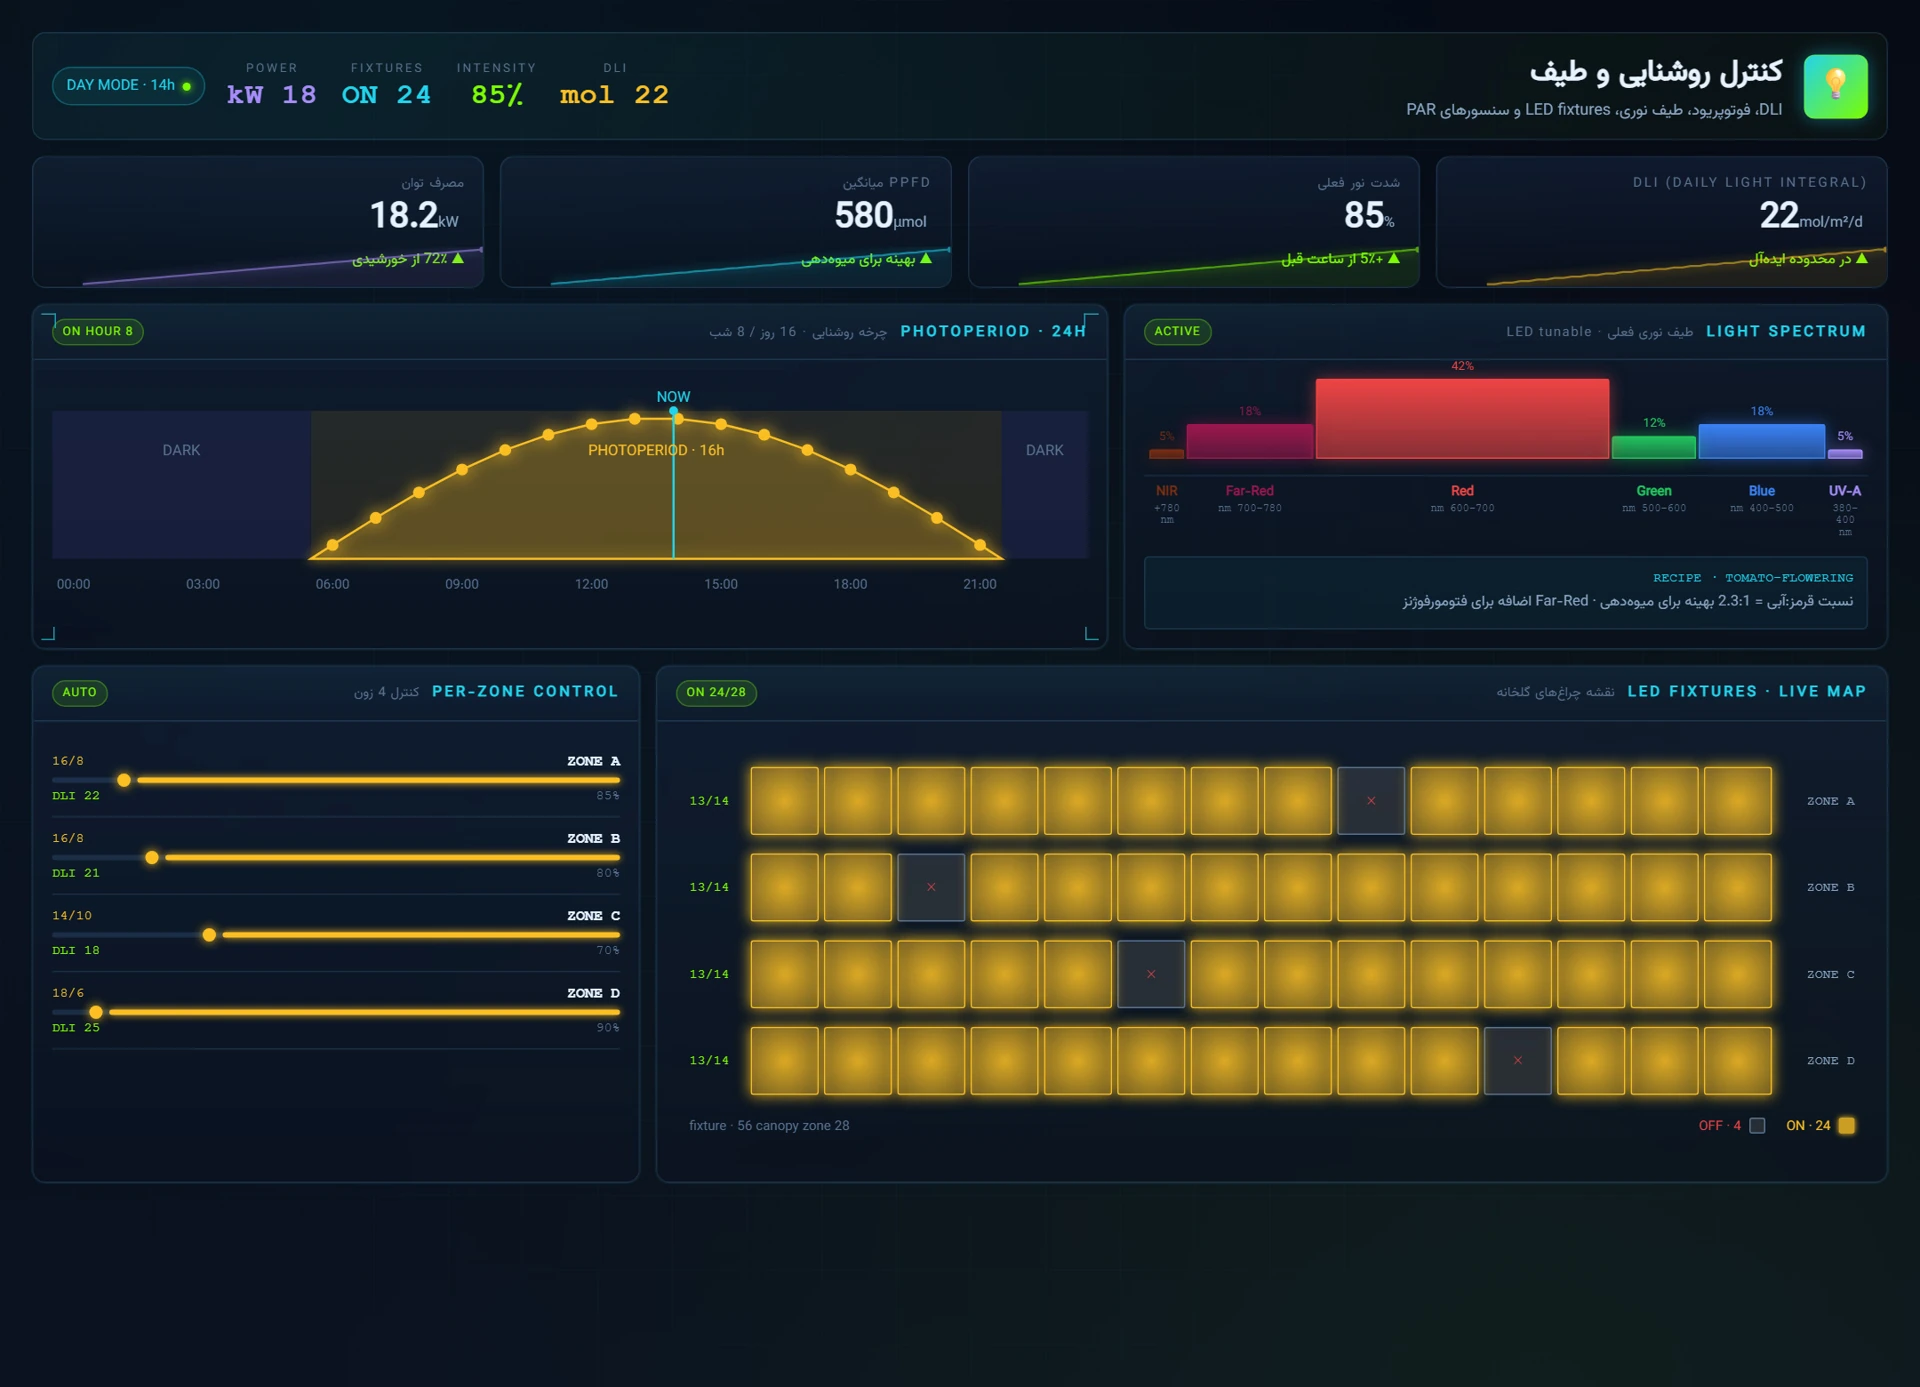
Task: Click the '12:00' time axis label
Action: click(x=591, y=584)
